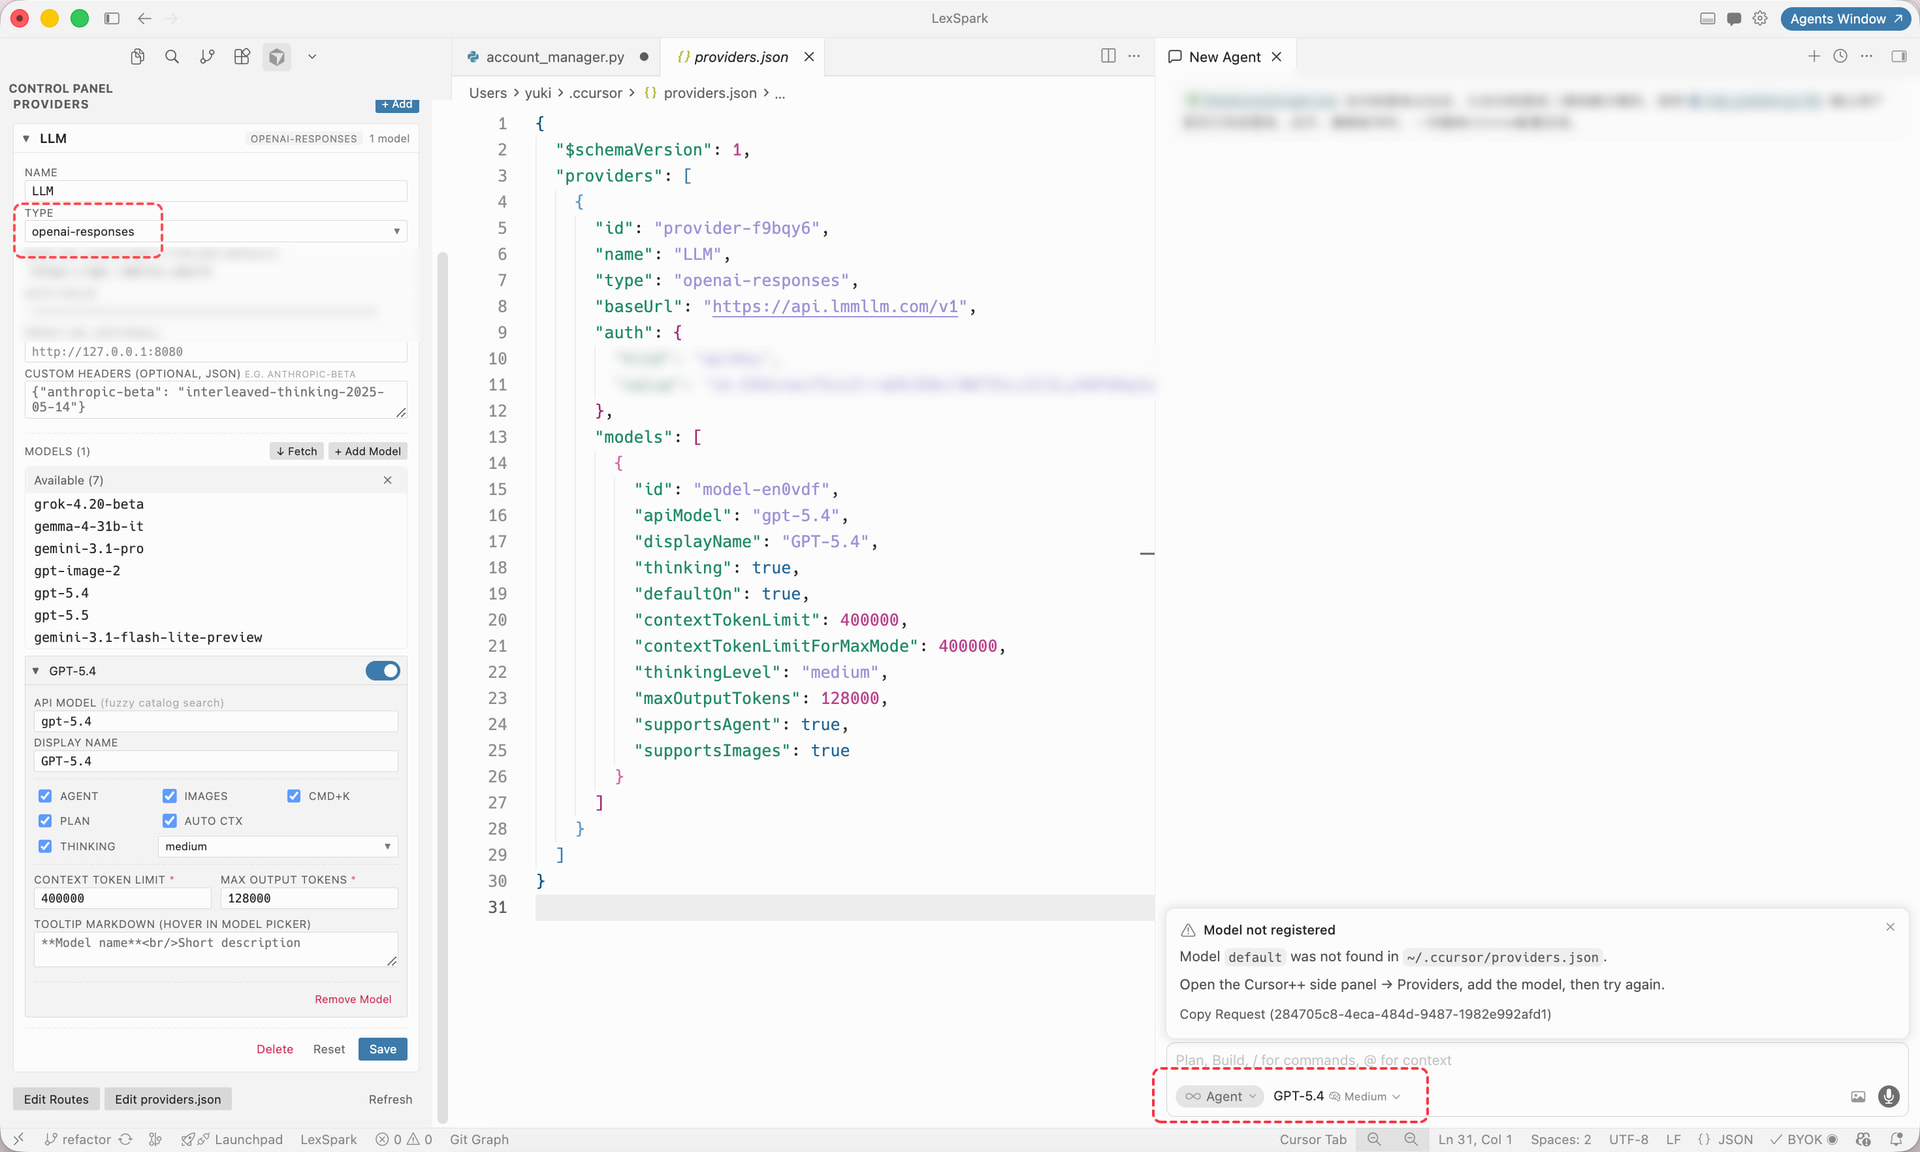Screen dimensions: 1920x1152
Task: Open the thinking level medium dropdown
Action: (x=278, y=846)
